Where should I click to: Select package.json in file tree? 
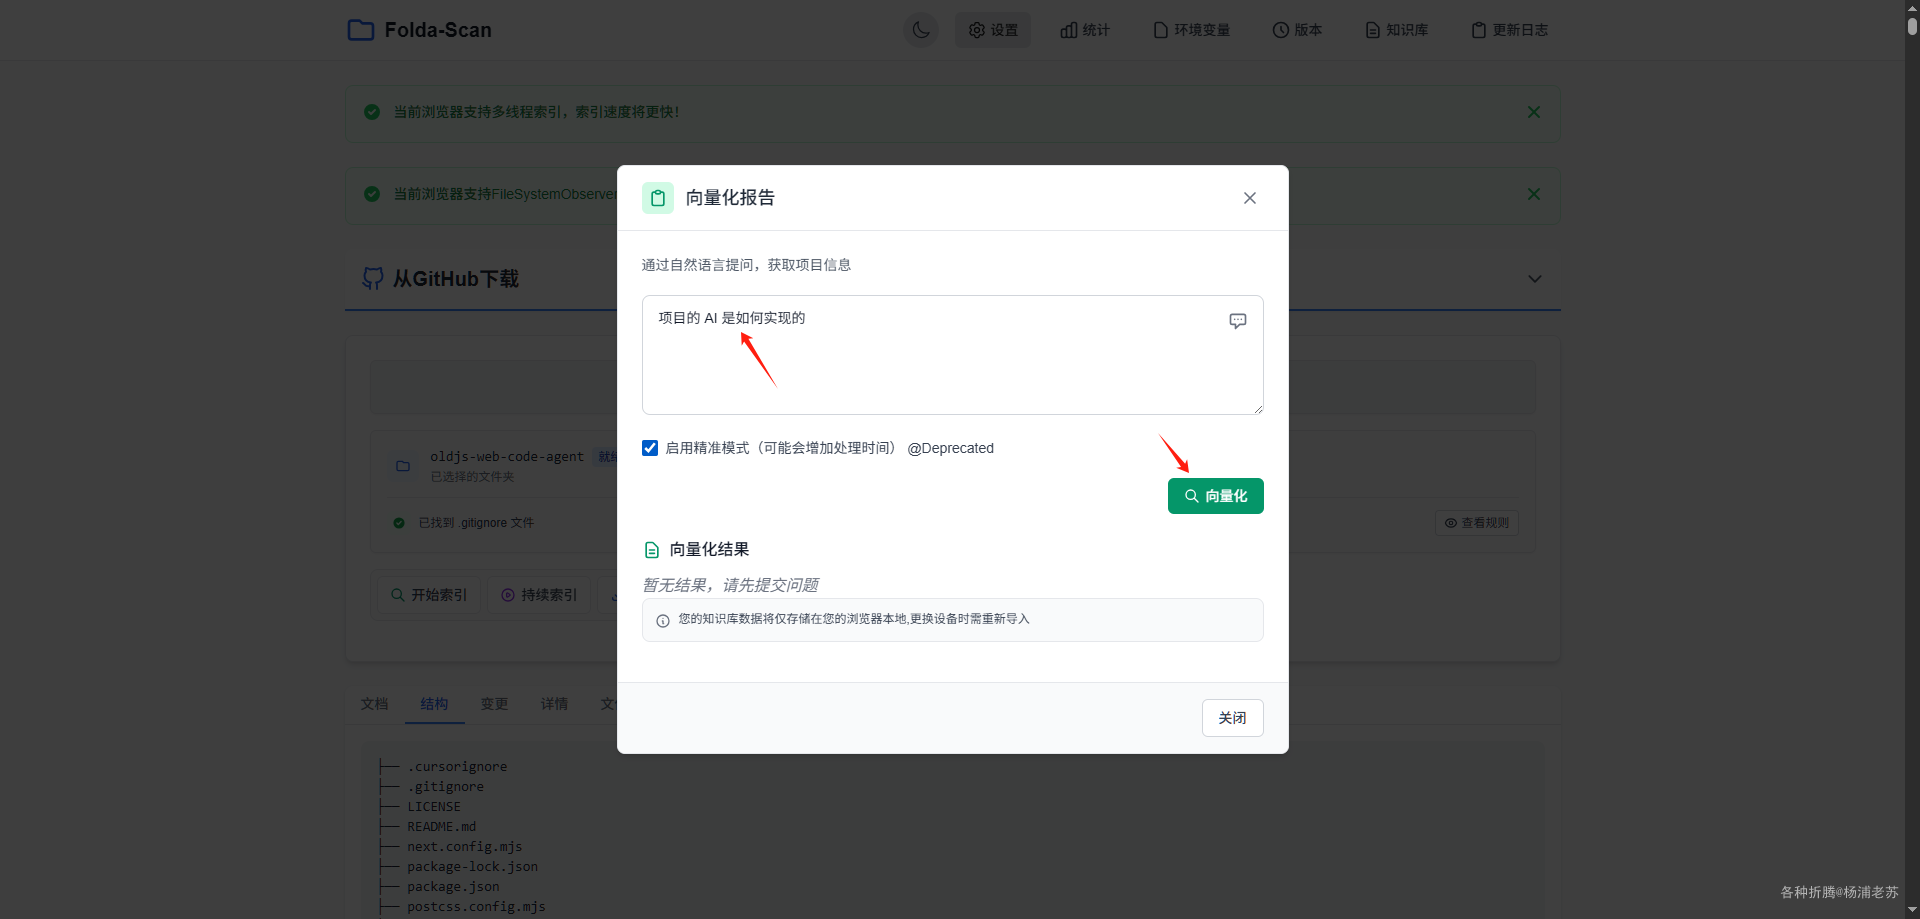[453, 887]
